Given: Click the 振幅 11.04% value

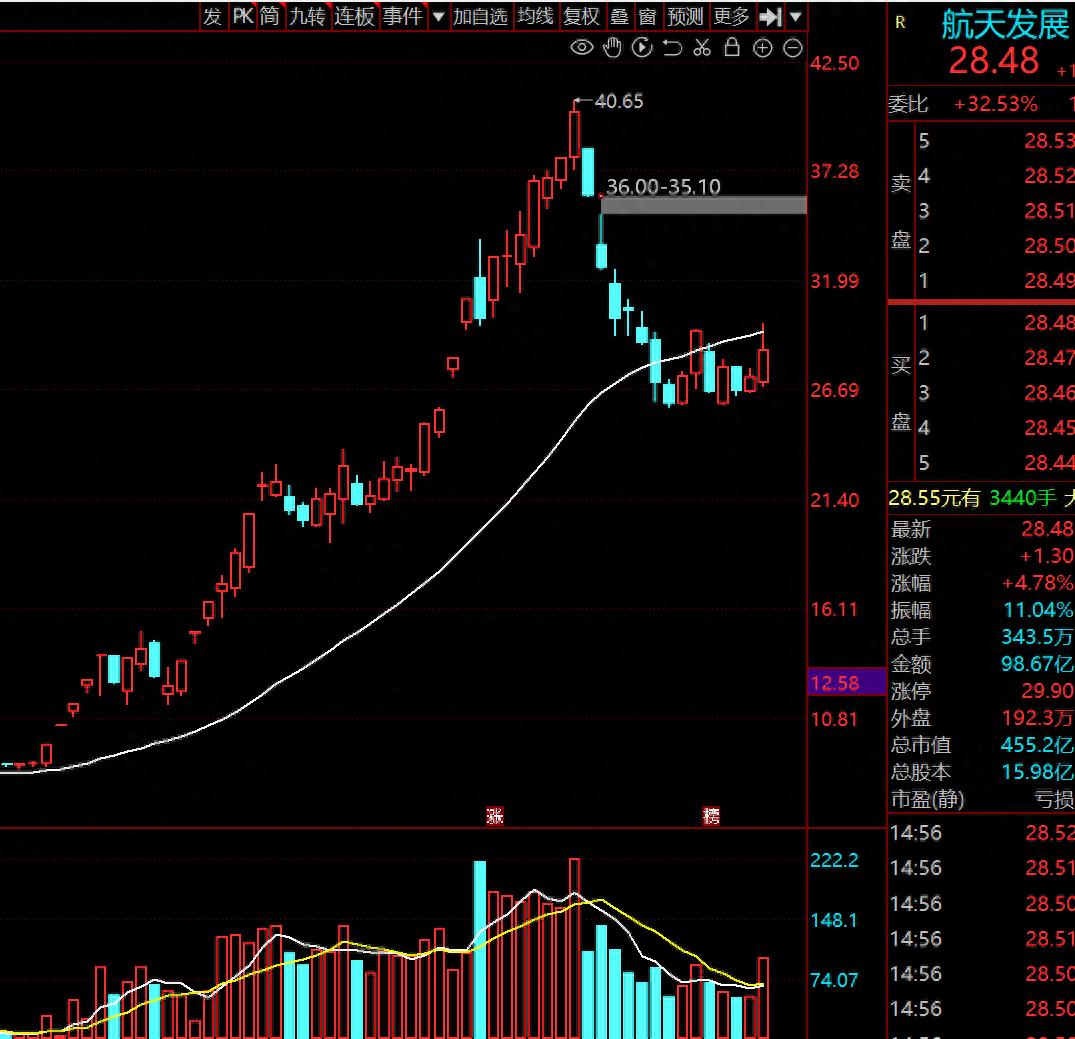Looking at the screenshot, I should tap(1038, 610).
